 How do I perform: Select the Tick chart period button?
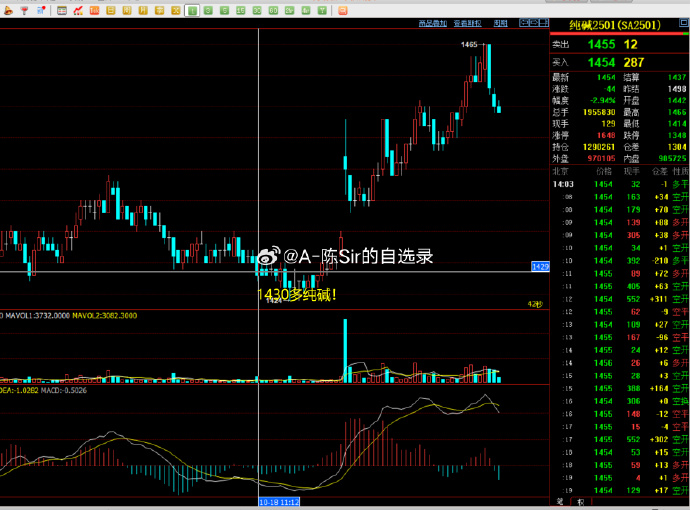point(94,10)
